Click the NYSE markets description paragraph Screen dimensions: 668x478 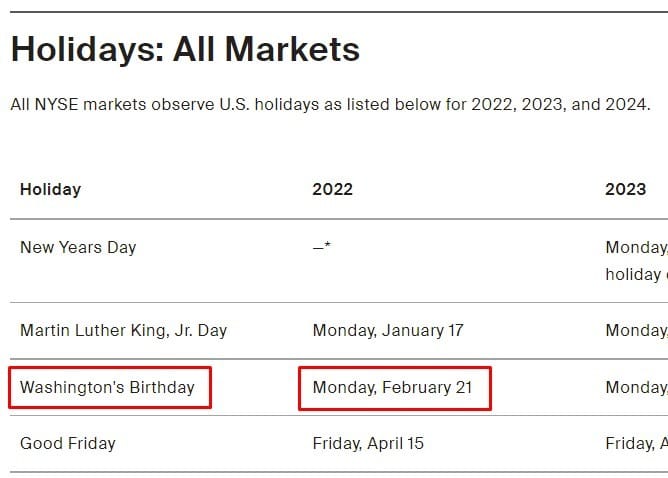(x=331, y=104)
